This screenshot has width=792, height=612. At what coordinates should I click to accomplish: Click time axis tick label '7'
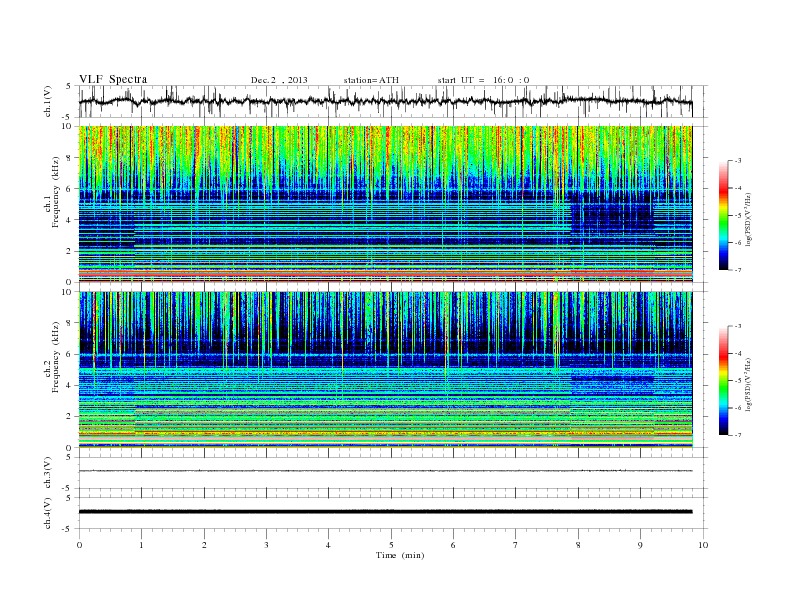pyautogui.click(x=516, y=545)
